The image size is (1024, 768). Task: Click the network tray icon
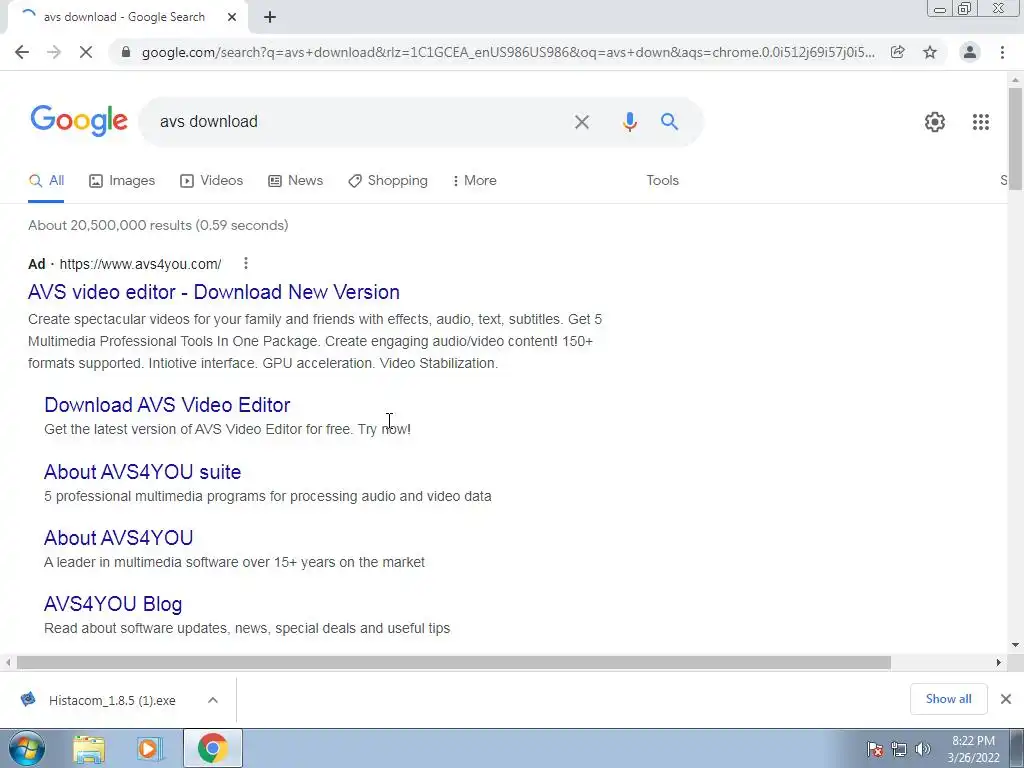[899, 748]
